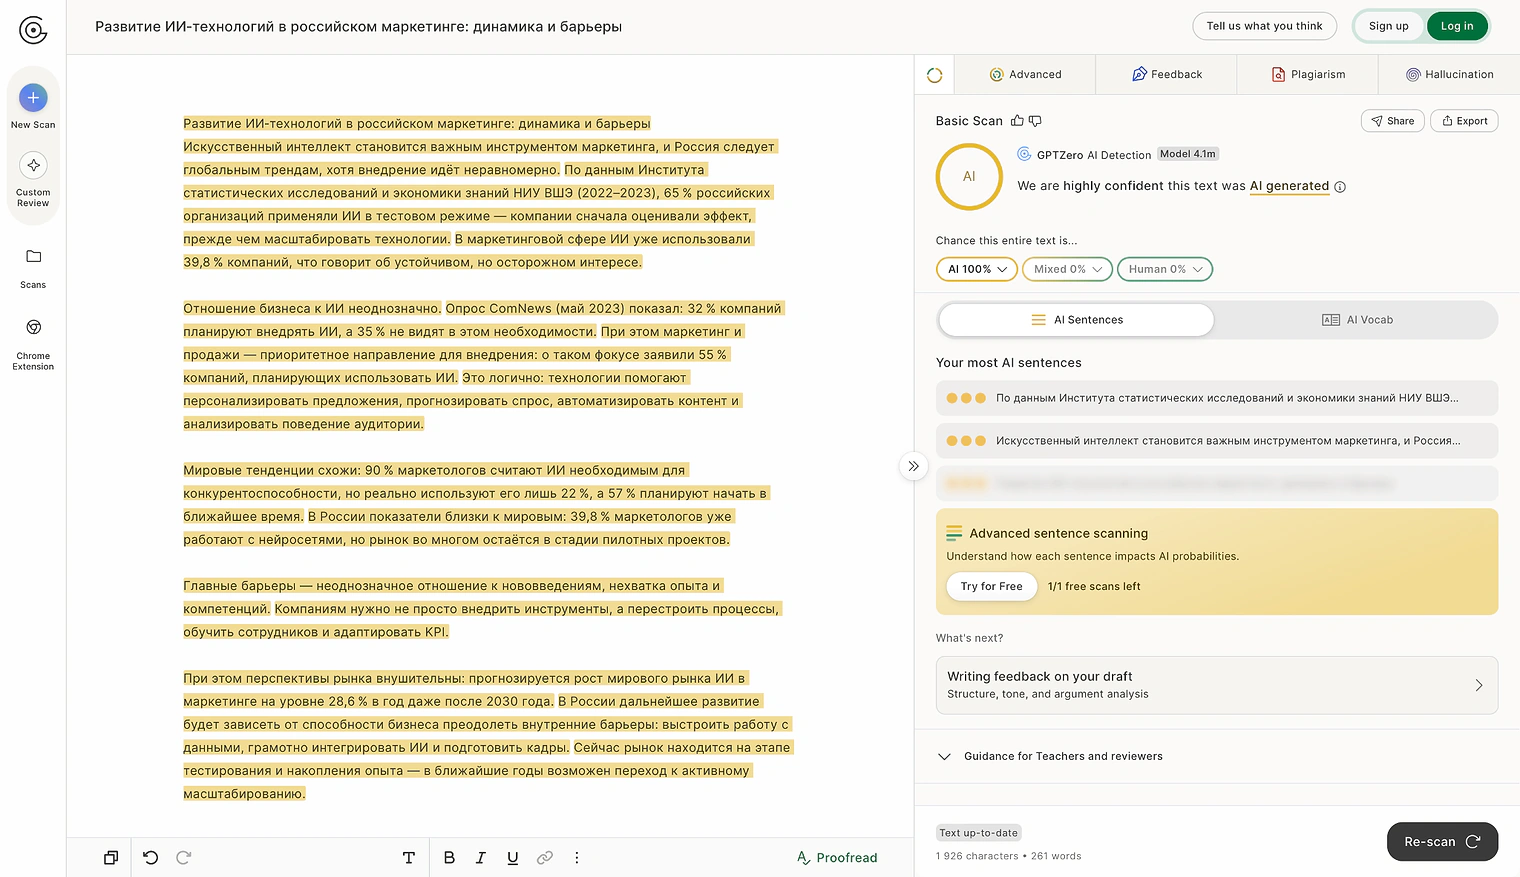Click the thumbs down icon
Image resolution: width=1520 pixels, height=877 pixels.
coord(1035,121)
